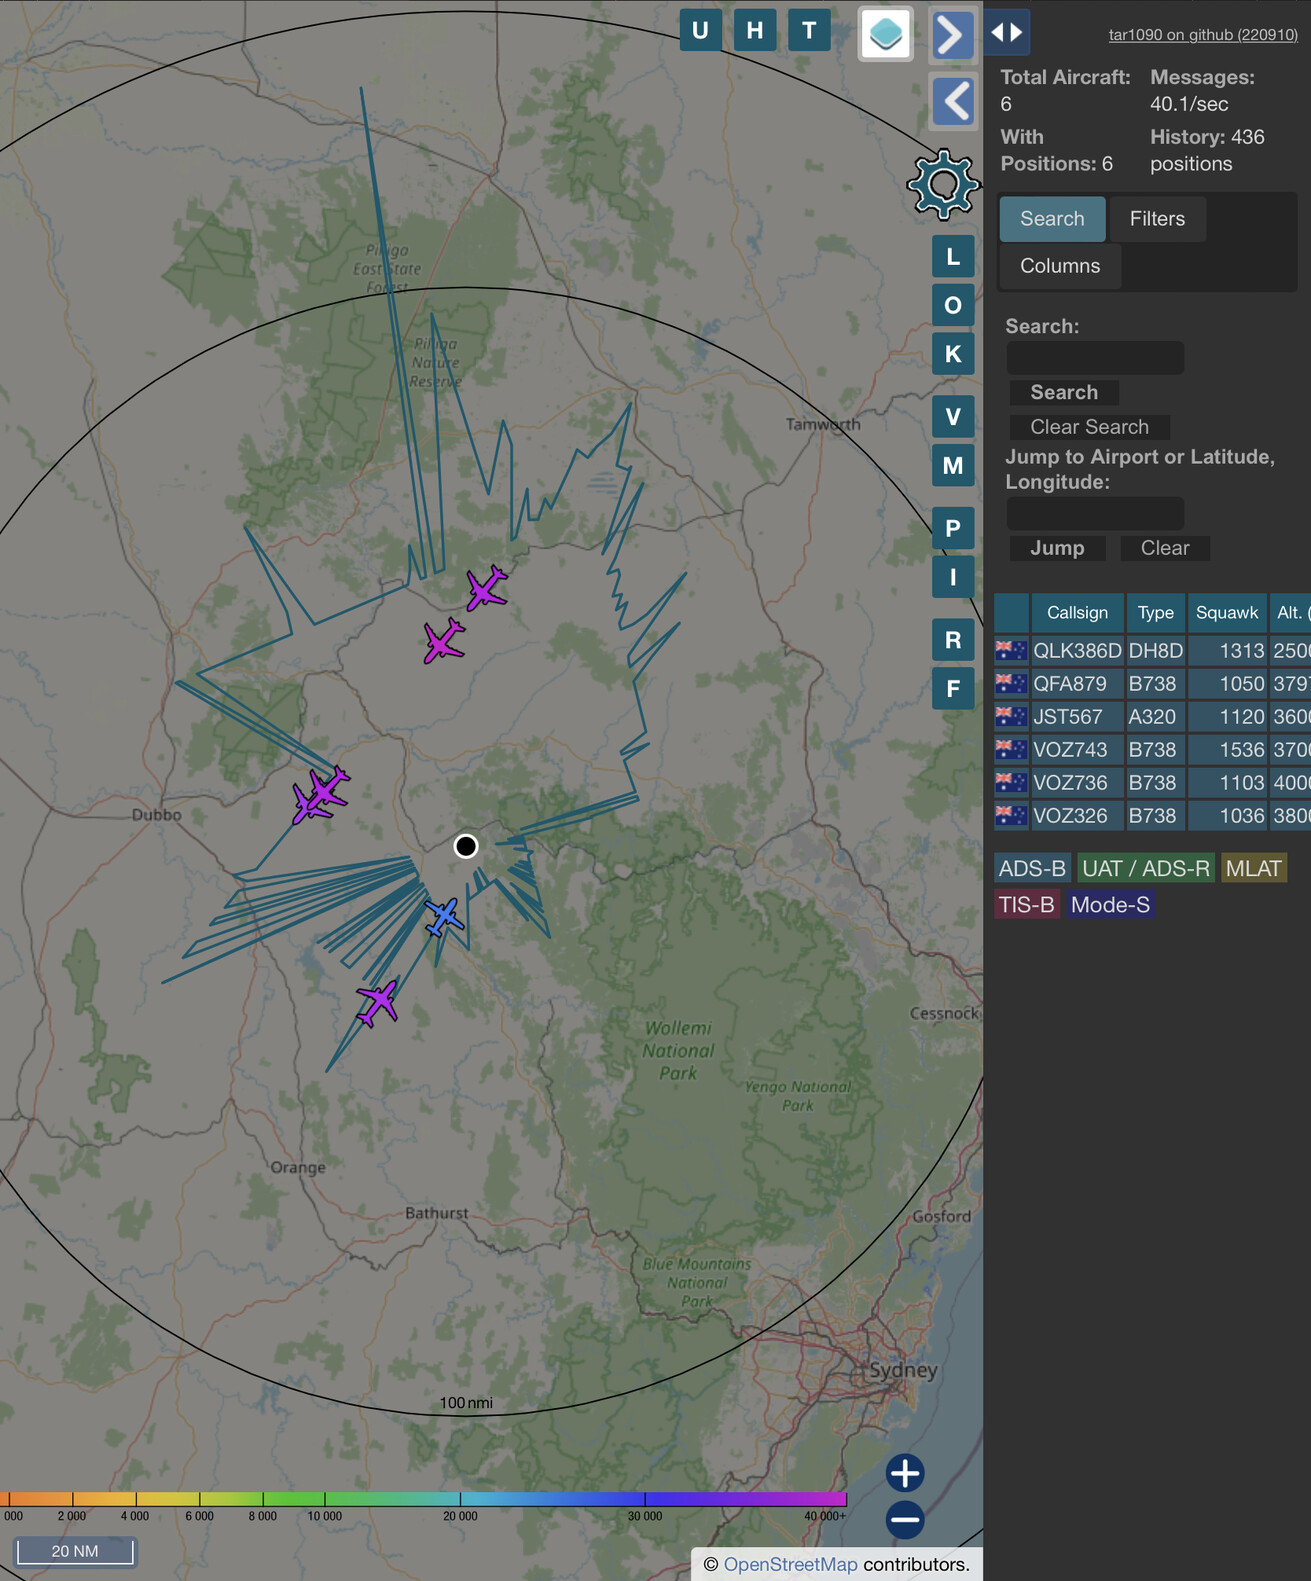Open the map settings gear
This screenshot has width=1311, height=1581.
point(942,184)
